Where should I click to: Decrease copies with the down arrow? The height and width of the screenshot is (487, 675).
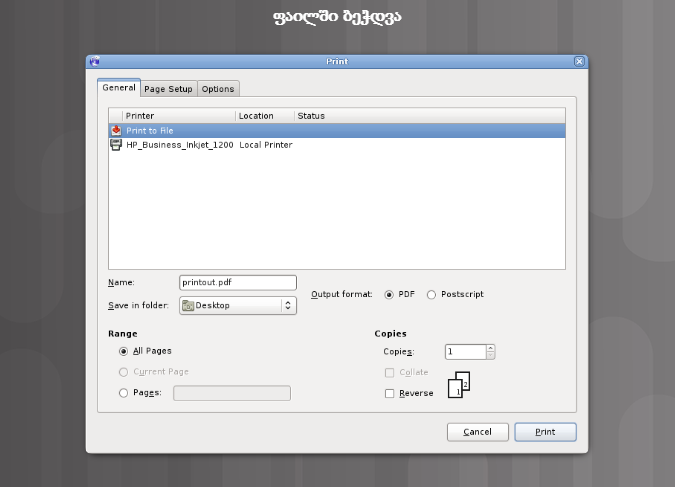coord(491,355)
